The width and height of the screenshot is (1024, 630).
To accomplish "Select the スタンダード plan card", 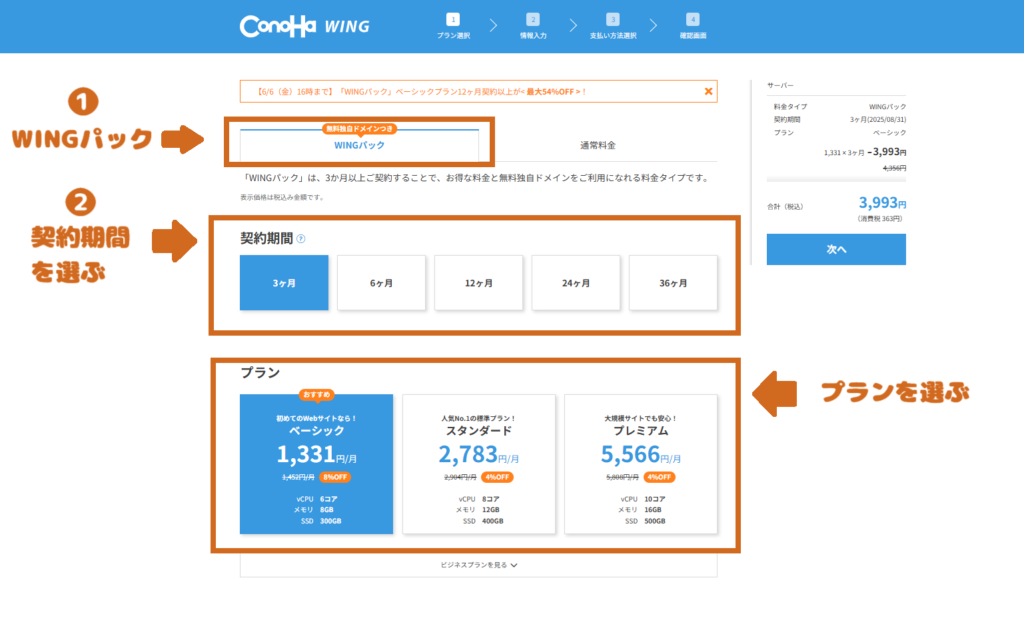I will coord(479,464).
